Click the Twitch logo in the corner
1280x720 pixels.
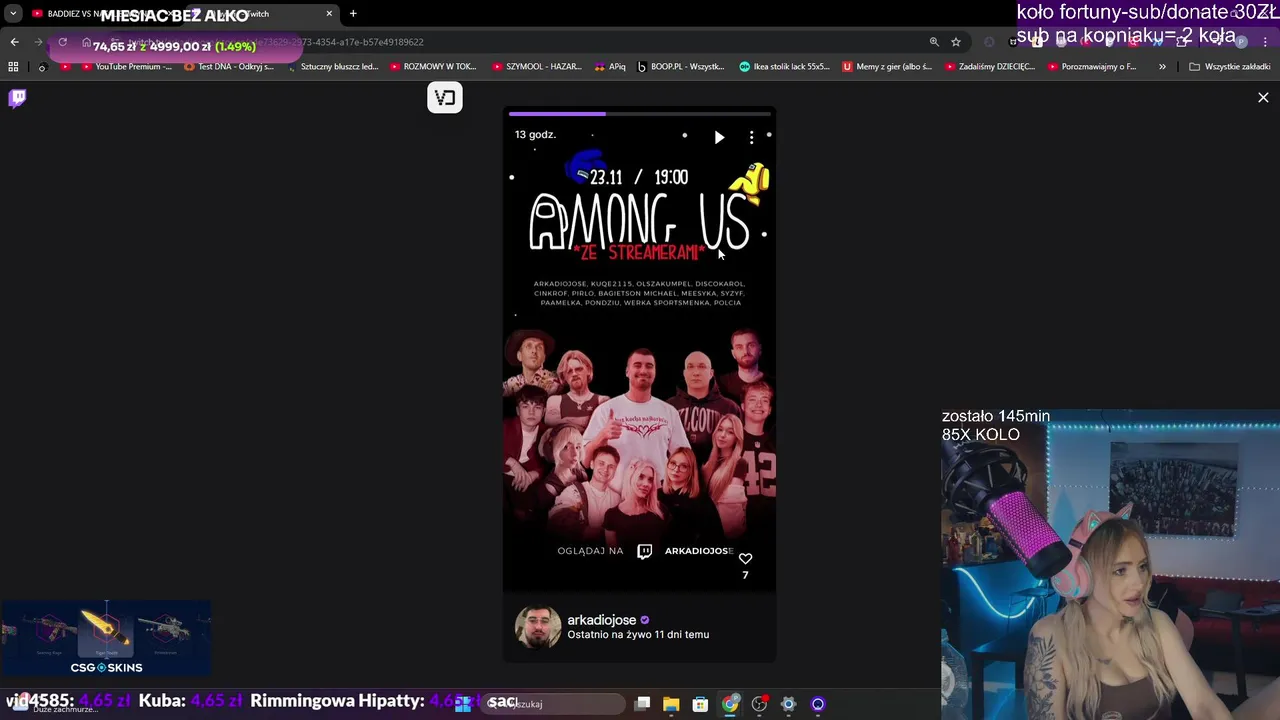click(17, 98)
